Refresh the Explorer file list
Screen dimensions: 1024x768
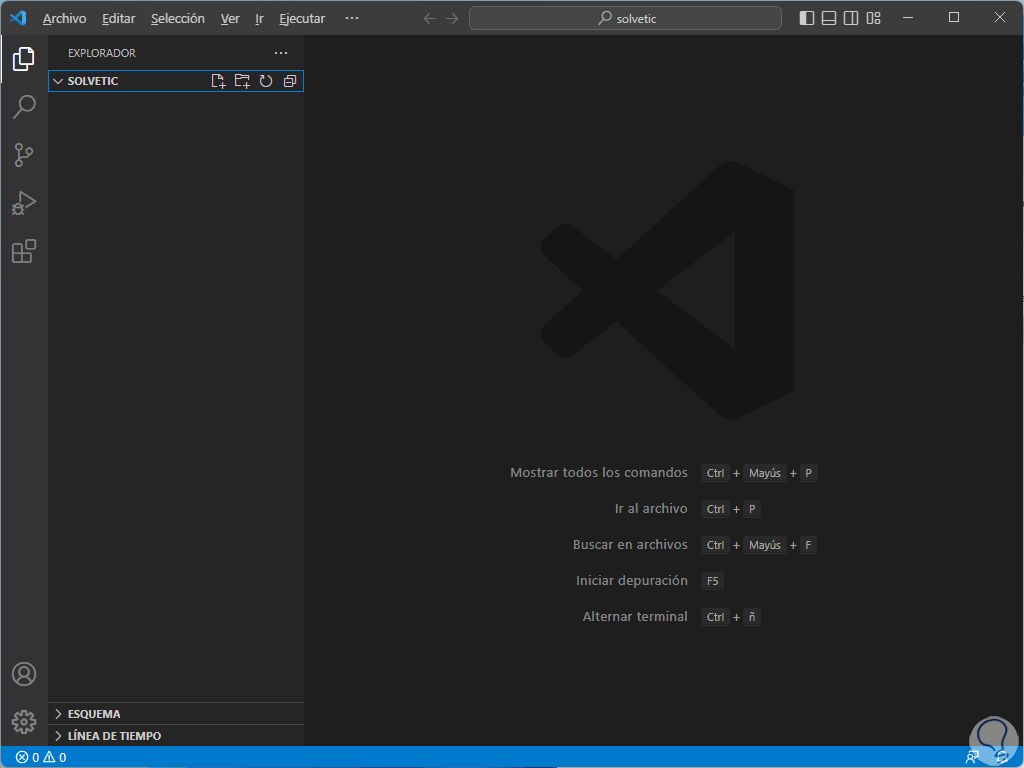tap(266, 81)
